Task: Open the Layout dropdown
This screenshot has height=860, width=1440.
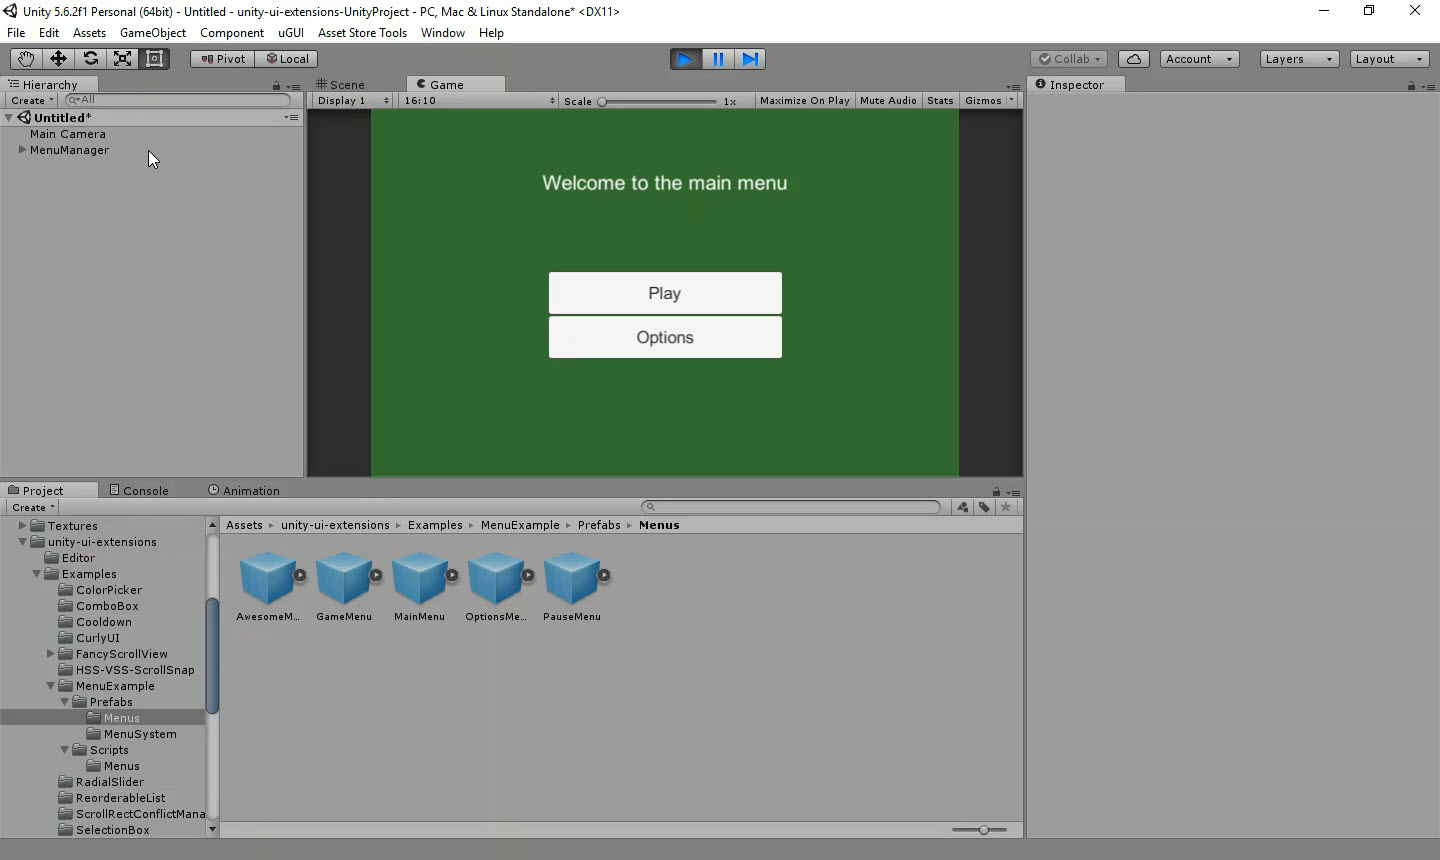Action: pos(1389,59)
